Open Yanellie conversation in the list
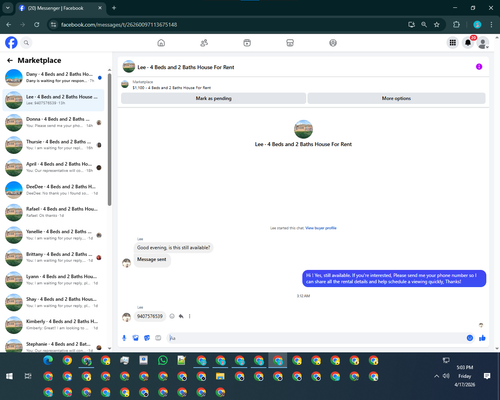This screenshot has width=500, height=400. [53, 235]
